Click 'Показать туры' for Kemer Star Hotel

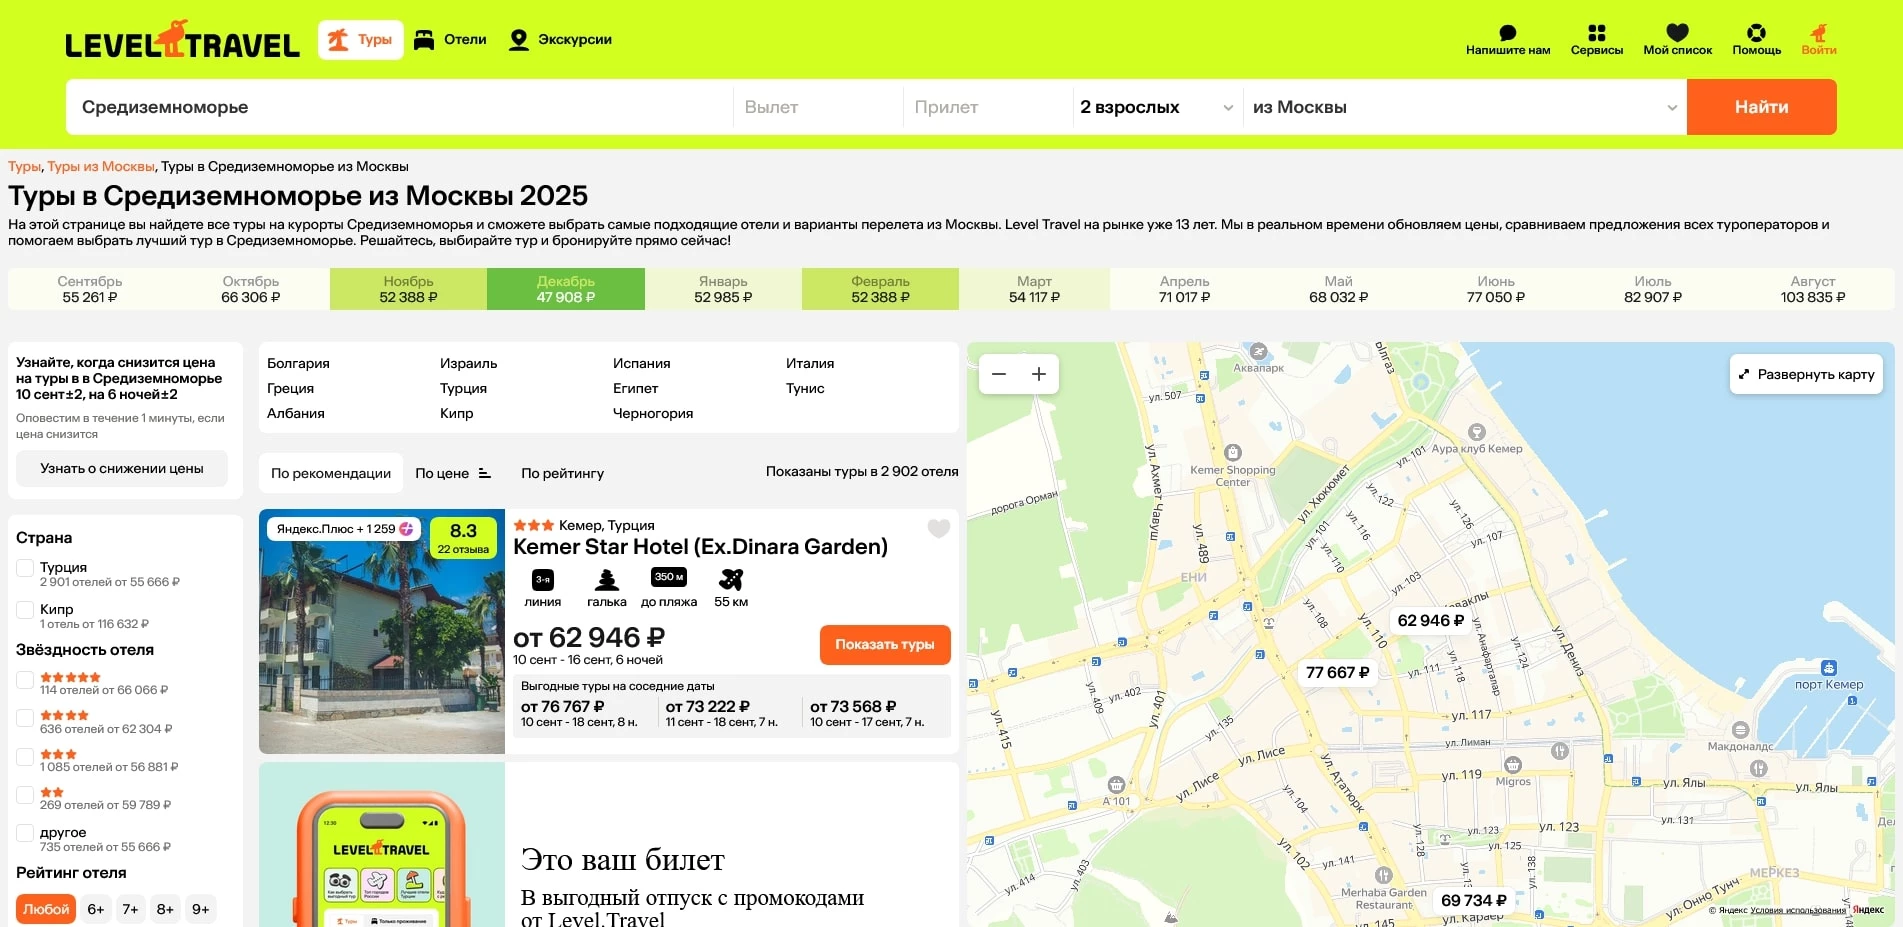click(884, 645)
